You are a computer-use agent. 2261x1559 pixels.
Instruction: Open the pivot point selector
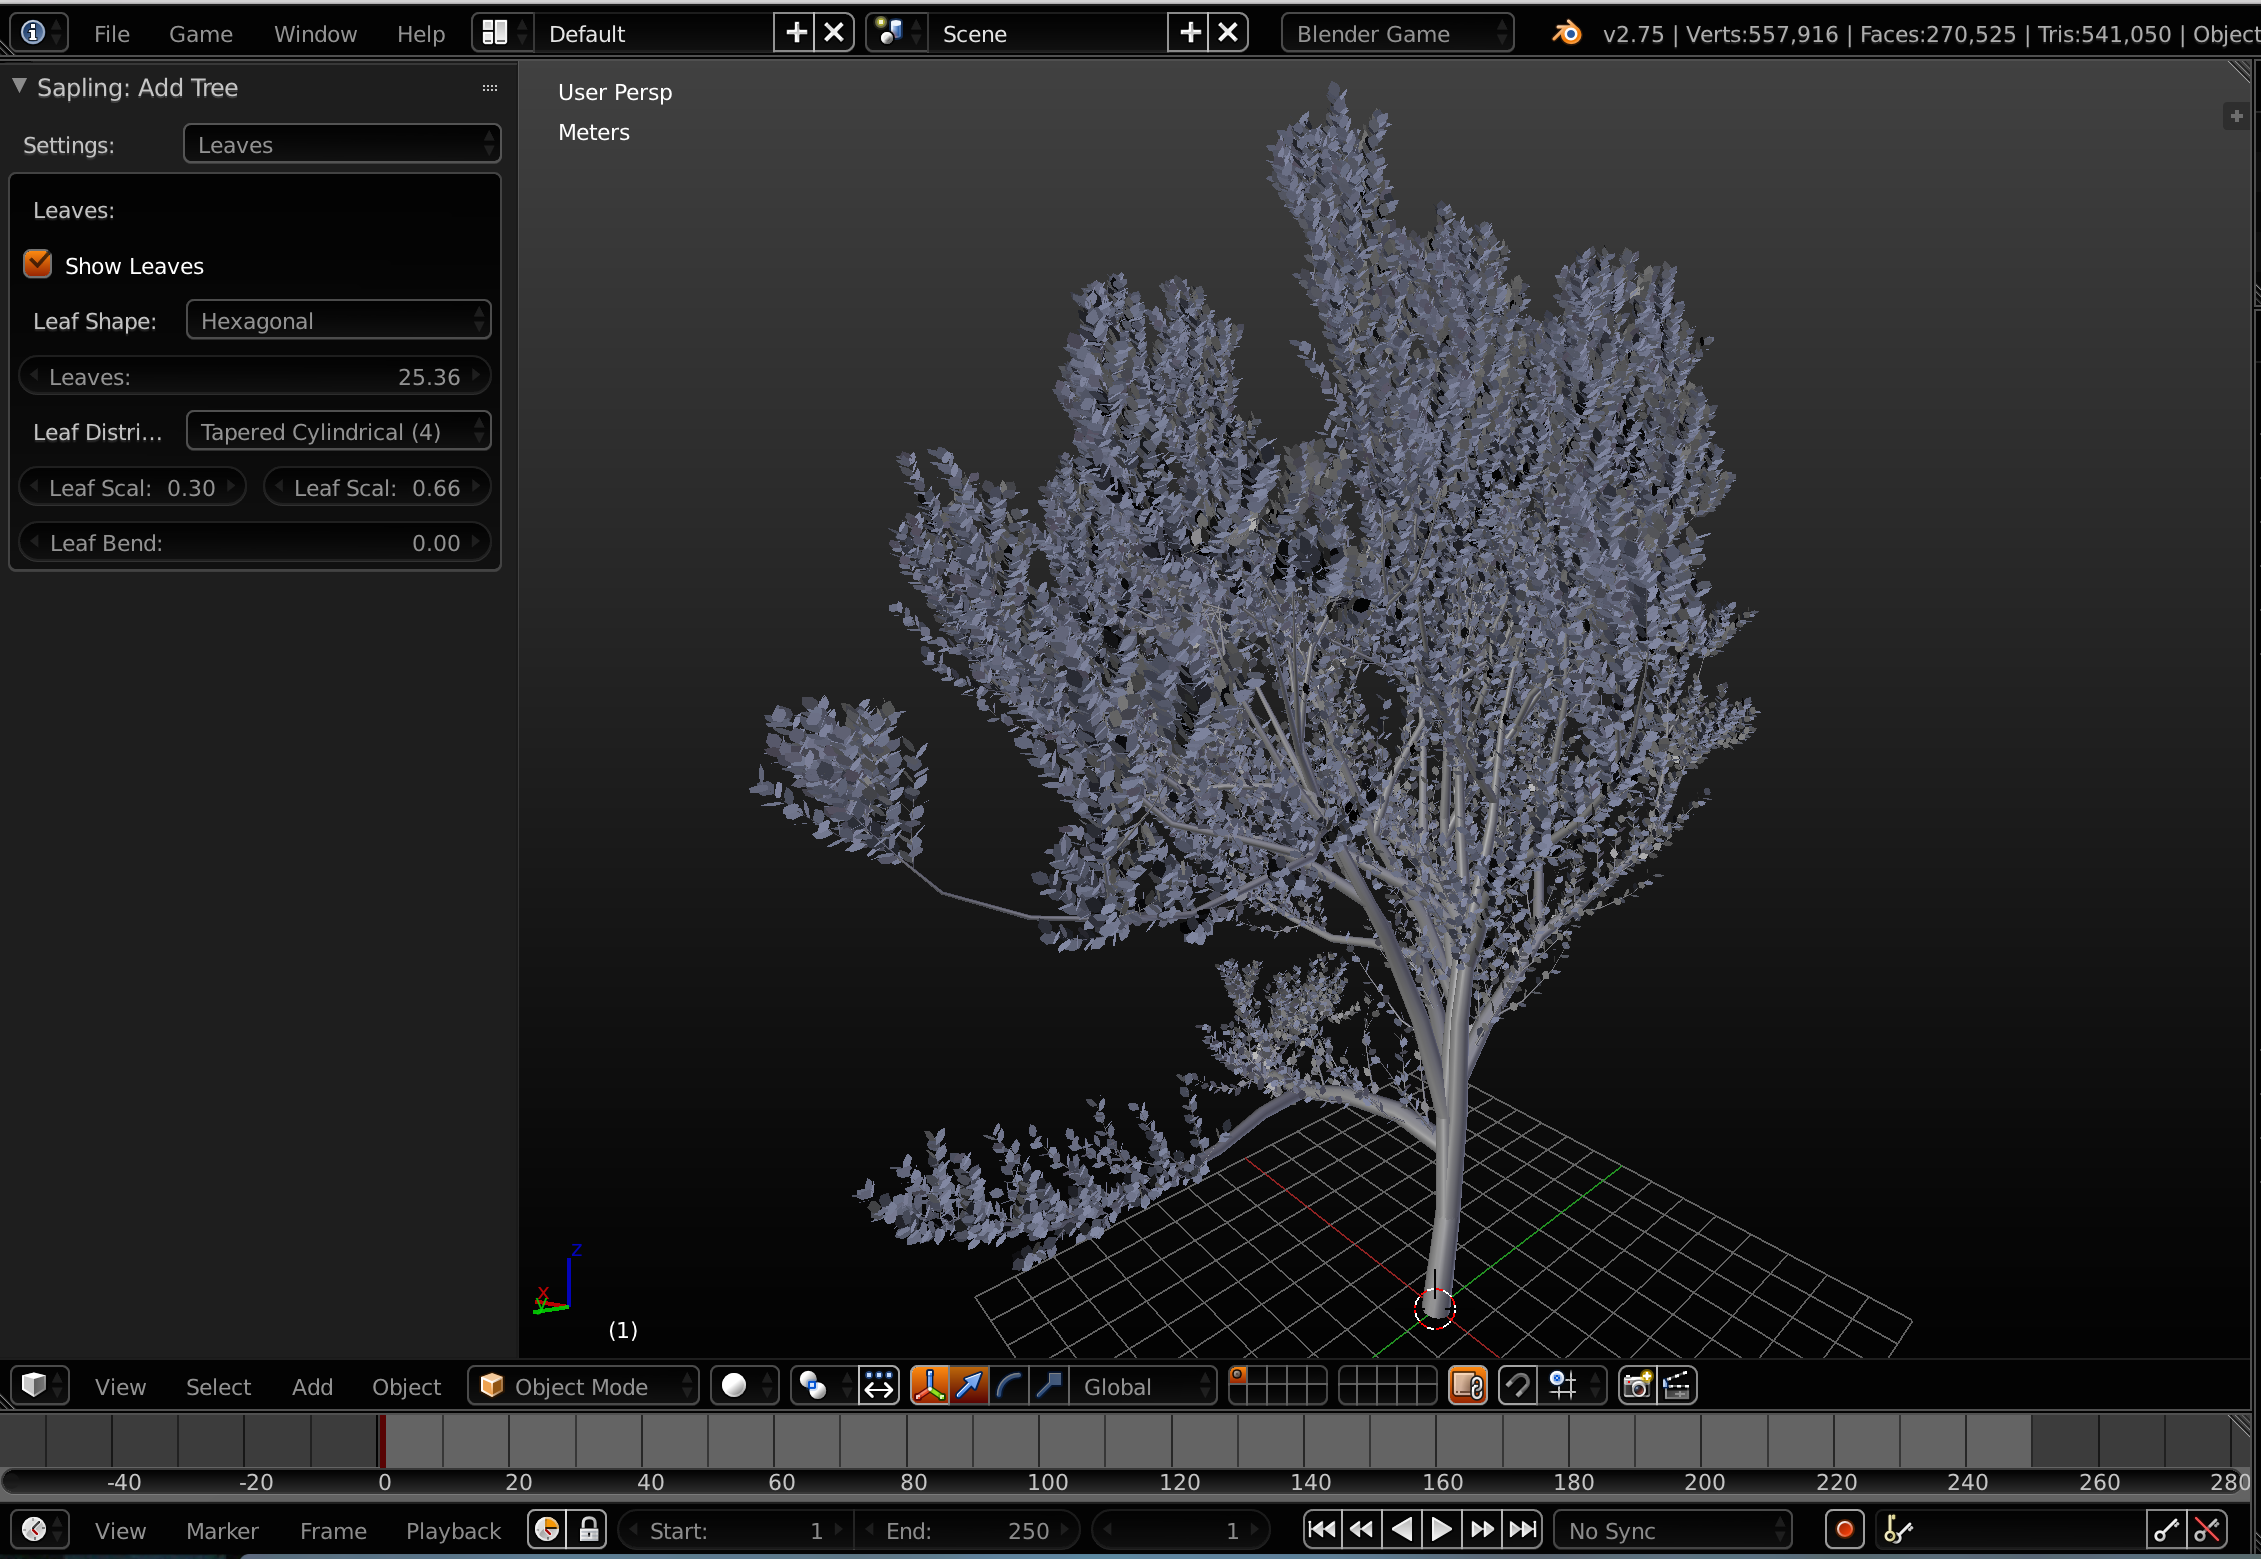(822, 1385)
